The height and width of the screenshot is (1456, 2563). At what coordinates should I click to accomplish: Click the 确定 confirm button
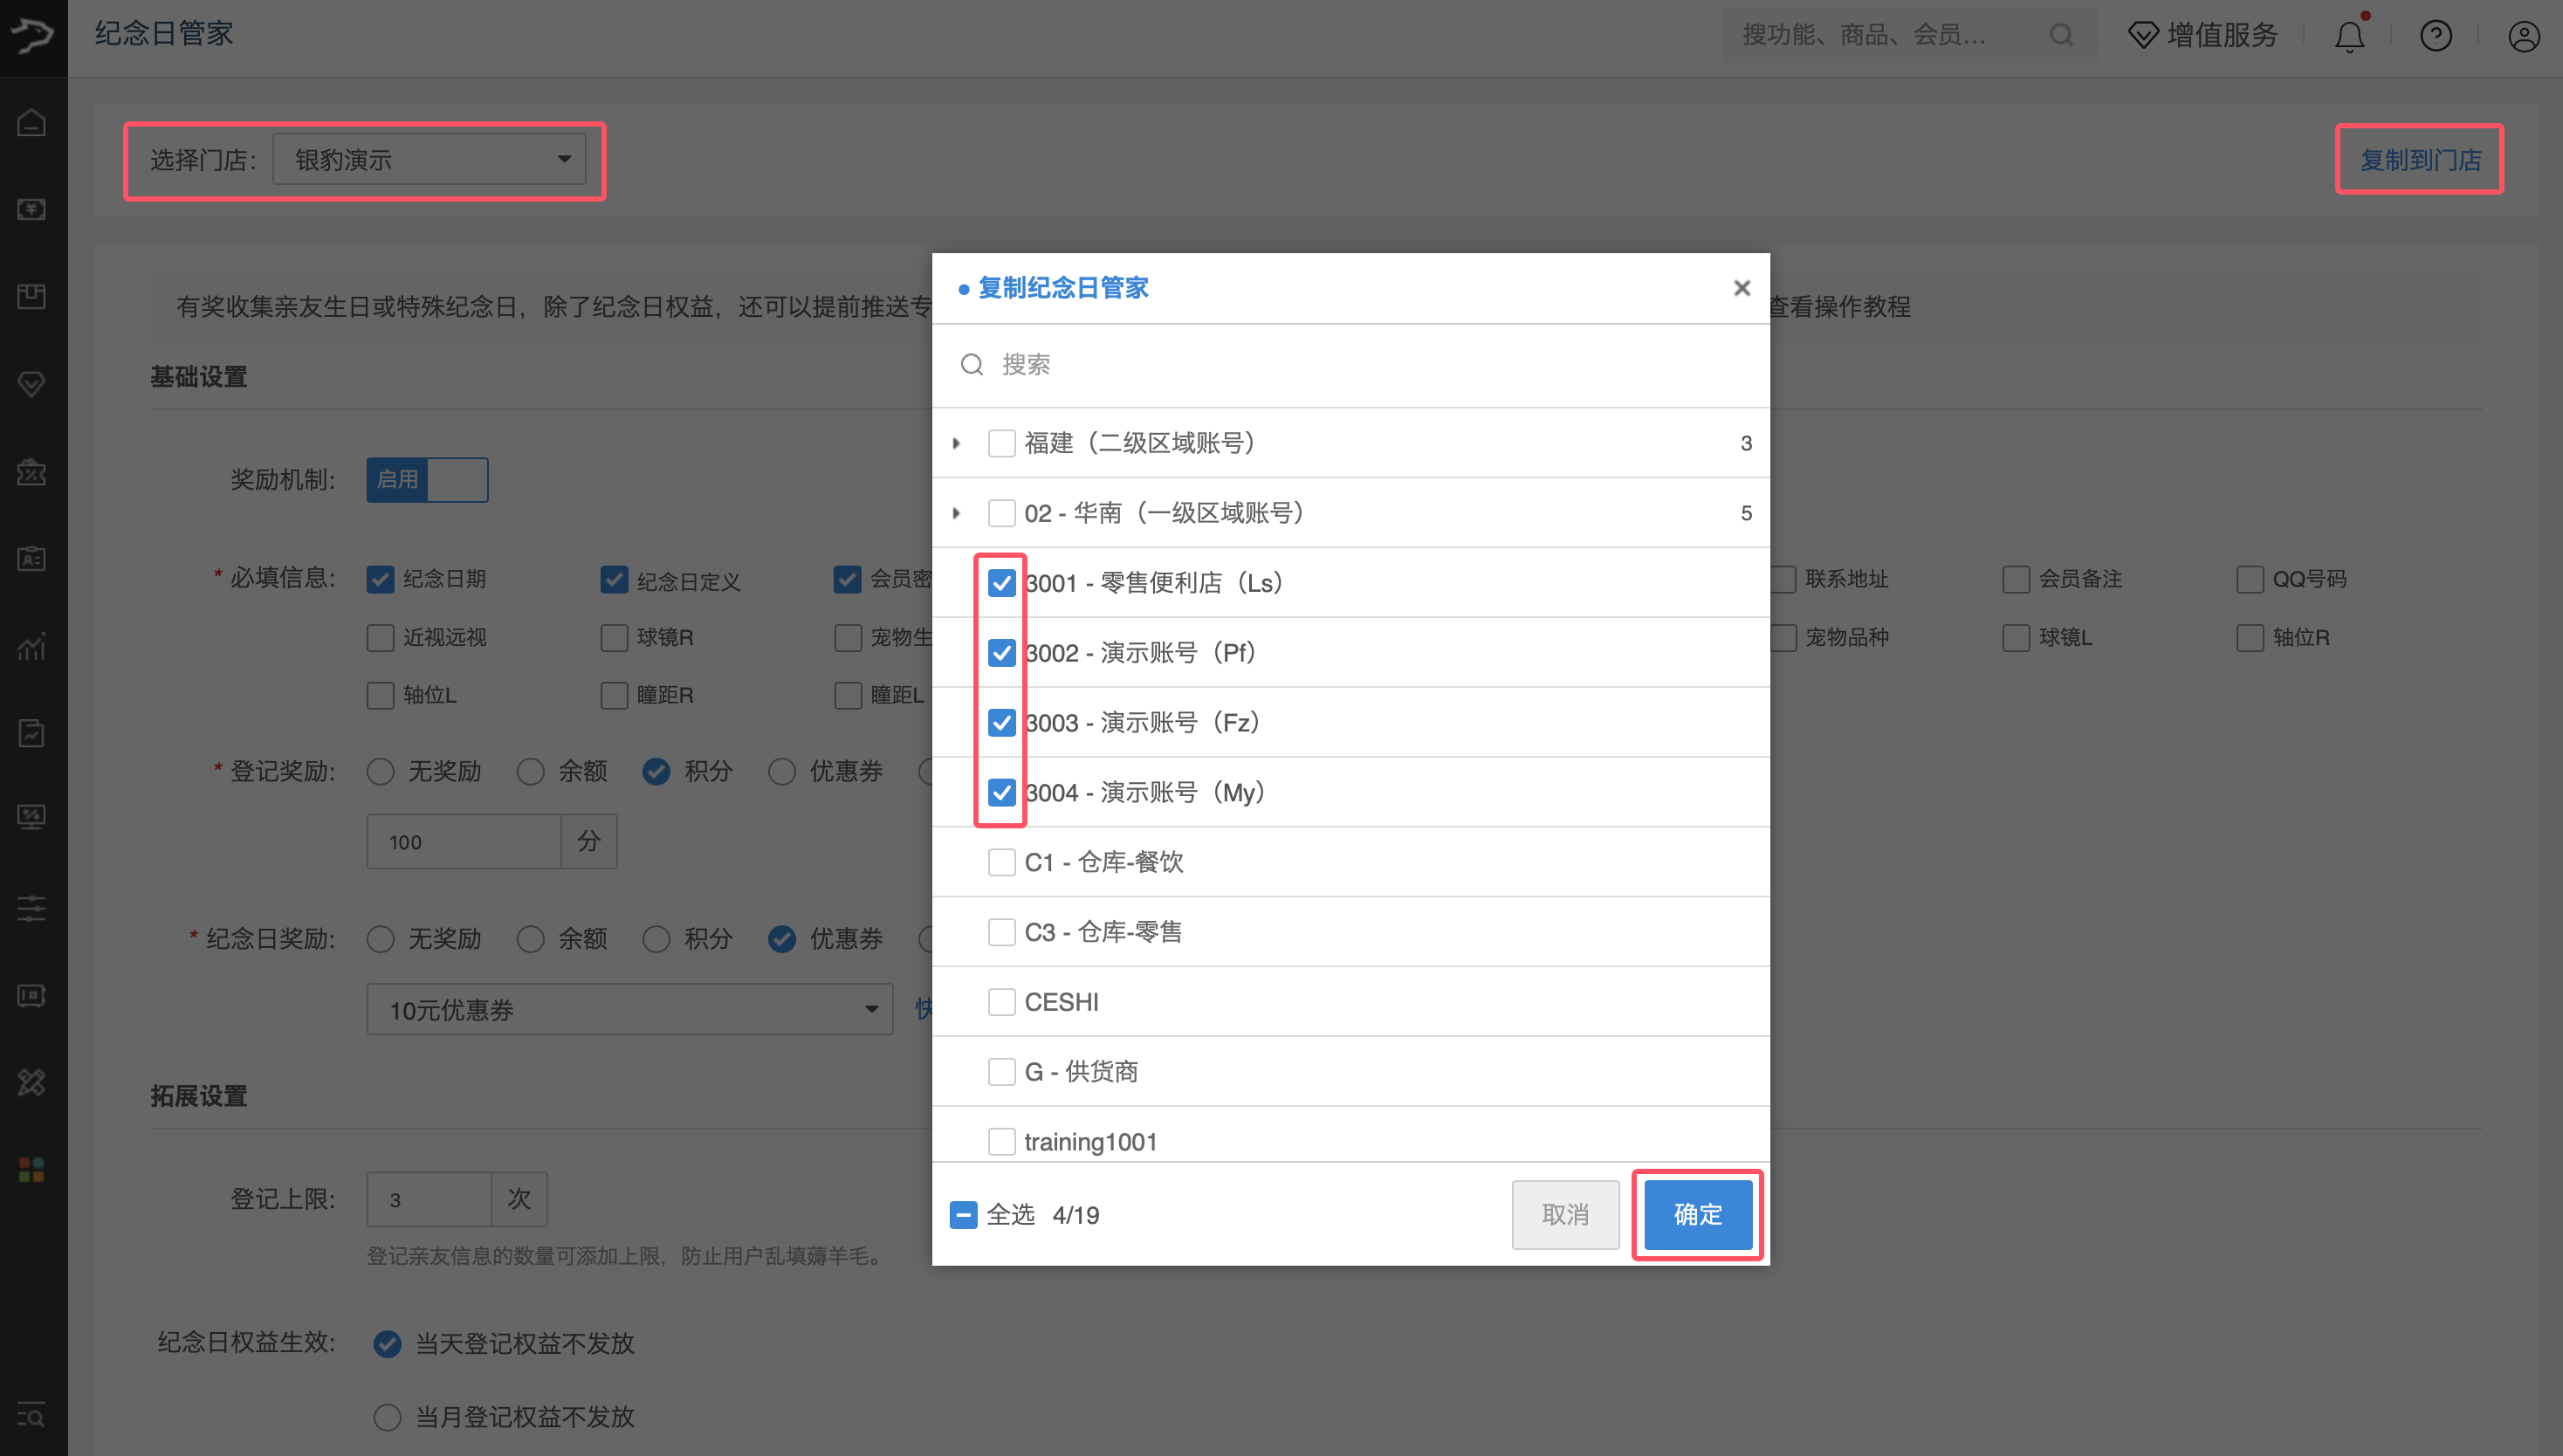click(1697, 1215)
